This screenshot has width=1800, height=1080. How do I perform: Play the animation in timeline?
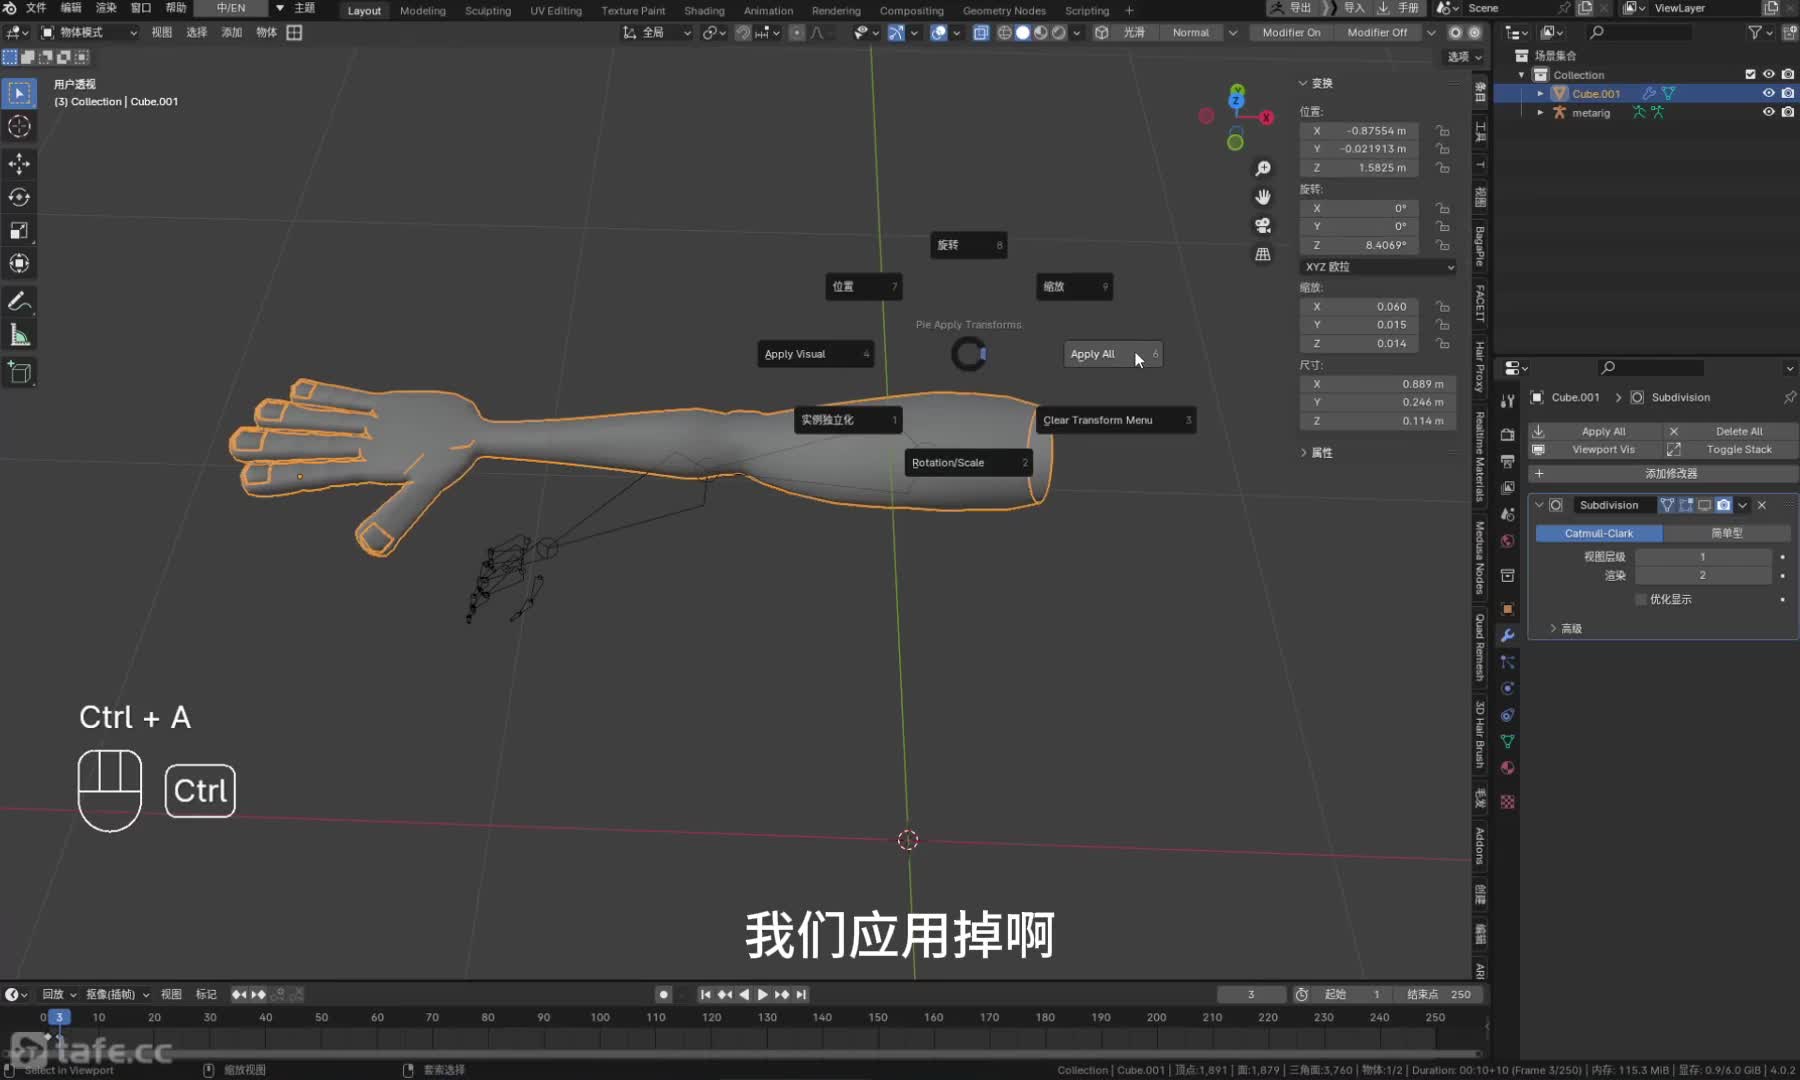point(763,994)
